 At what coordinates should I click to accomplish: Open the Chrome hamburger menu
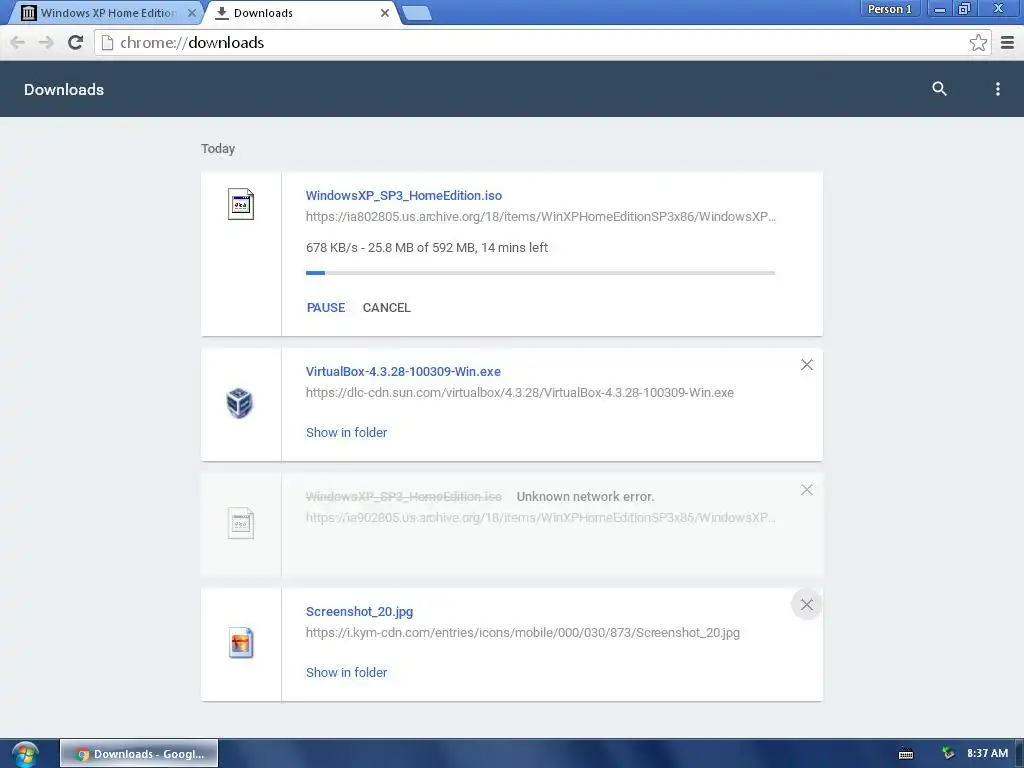click(1008, 42)
